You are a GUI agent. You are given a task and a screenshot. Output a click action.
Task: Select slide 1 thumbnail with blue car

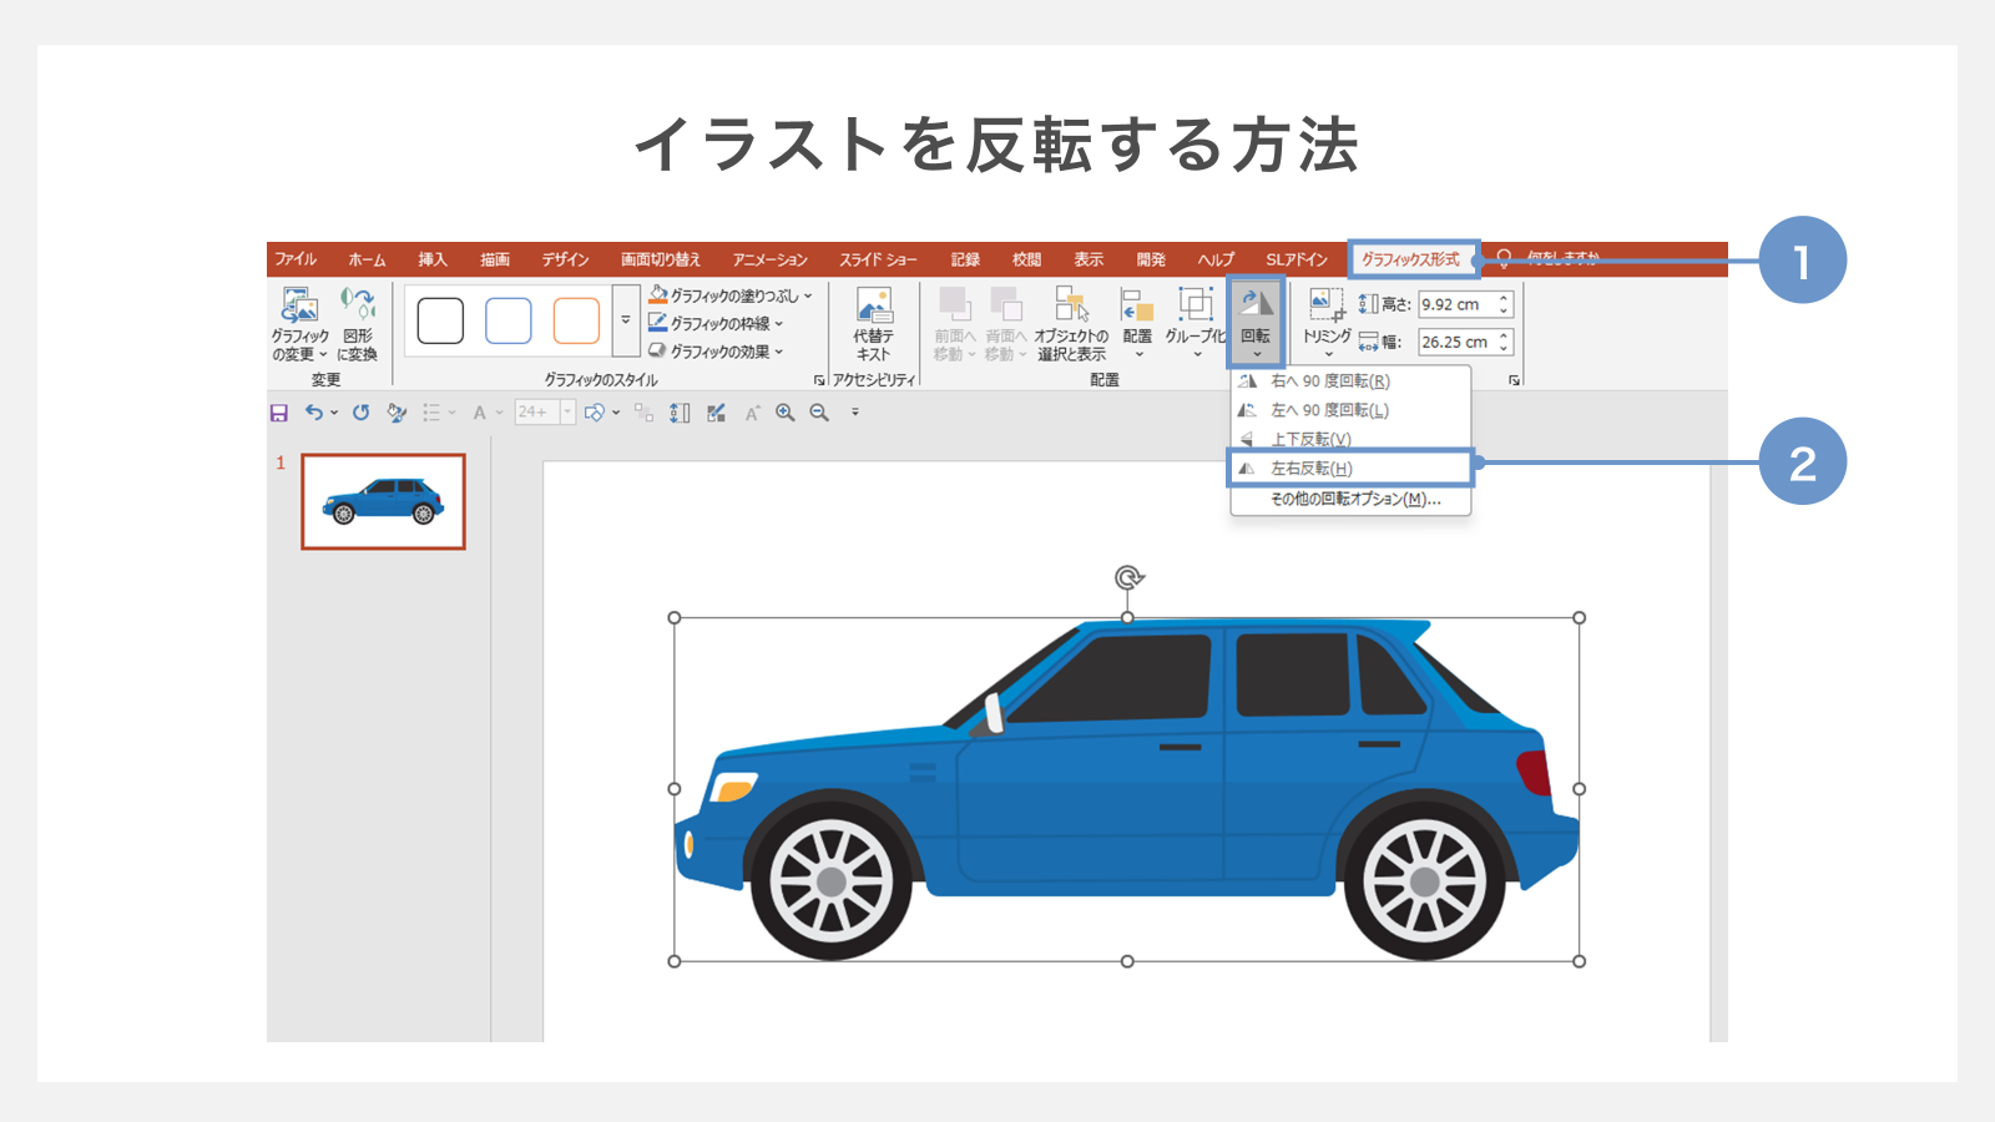383,501
